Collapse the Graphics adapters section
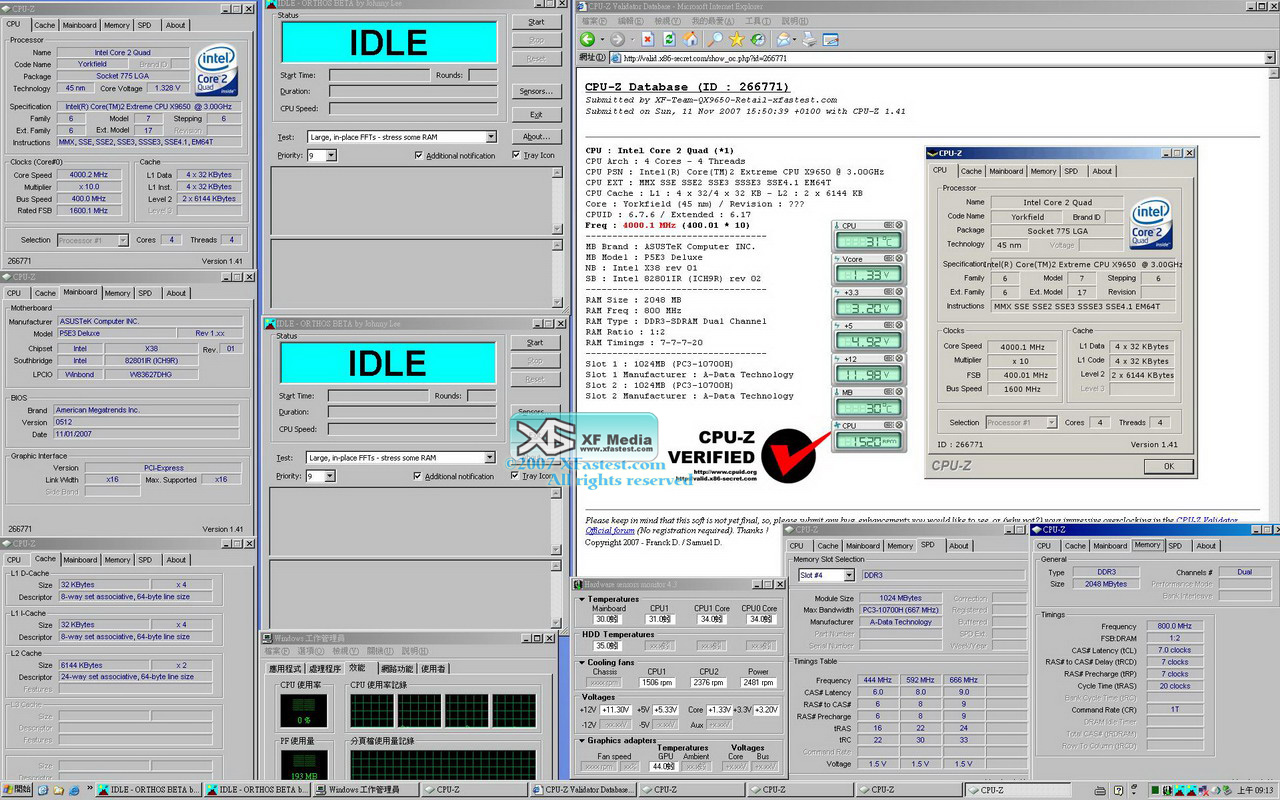Screen dimensions: 1280x800 tap(583, 741)
